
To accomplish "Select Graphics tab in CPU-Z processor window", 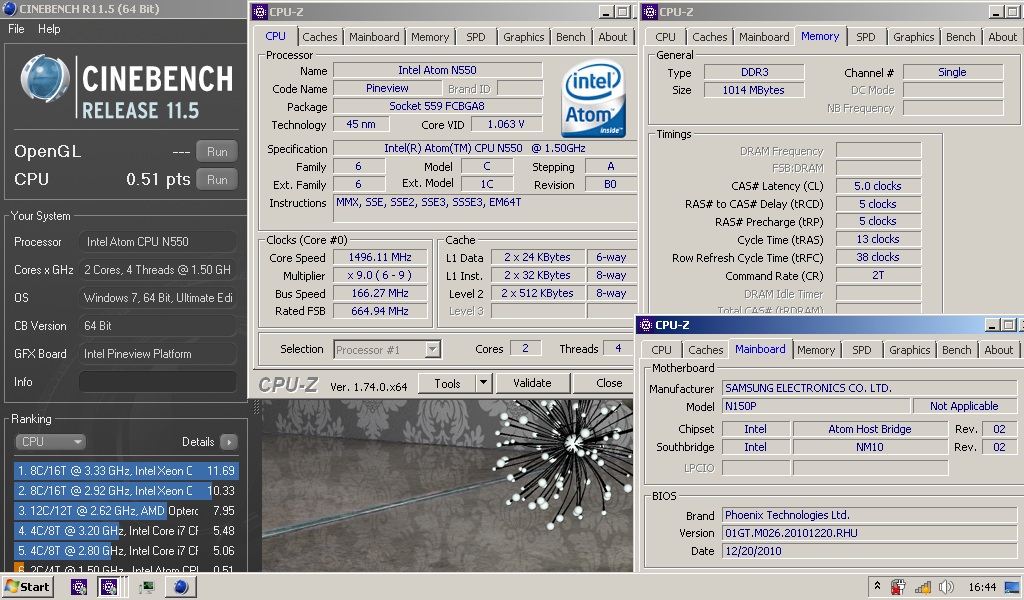I will (x=523, y=37).
